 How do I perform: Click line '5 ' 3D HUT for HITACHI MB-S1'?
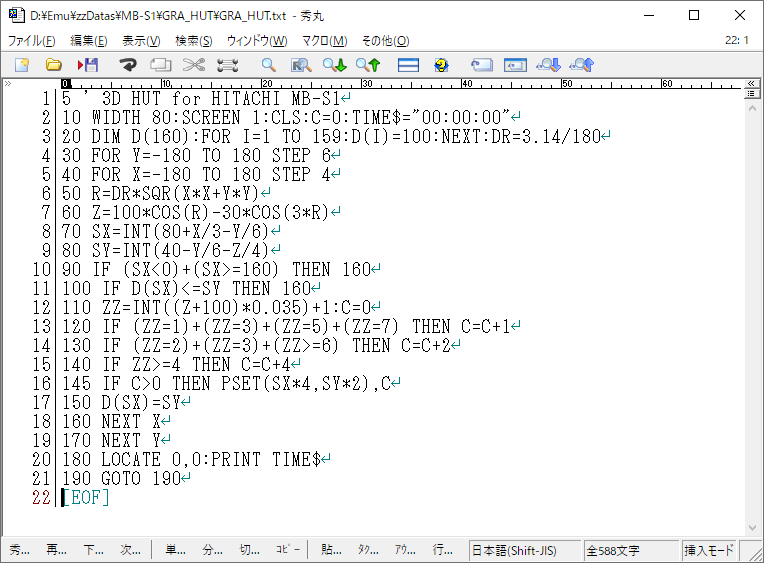[201, 98]
